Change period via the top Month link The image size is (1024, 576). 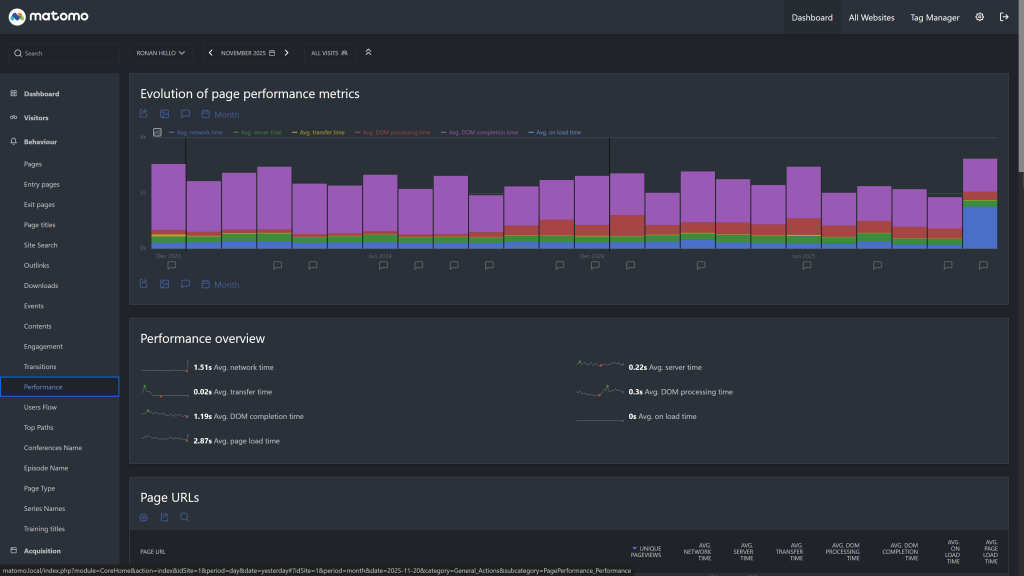pyautogui.click(x=226, y=114)
